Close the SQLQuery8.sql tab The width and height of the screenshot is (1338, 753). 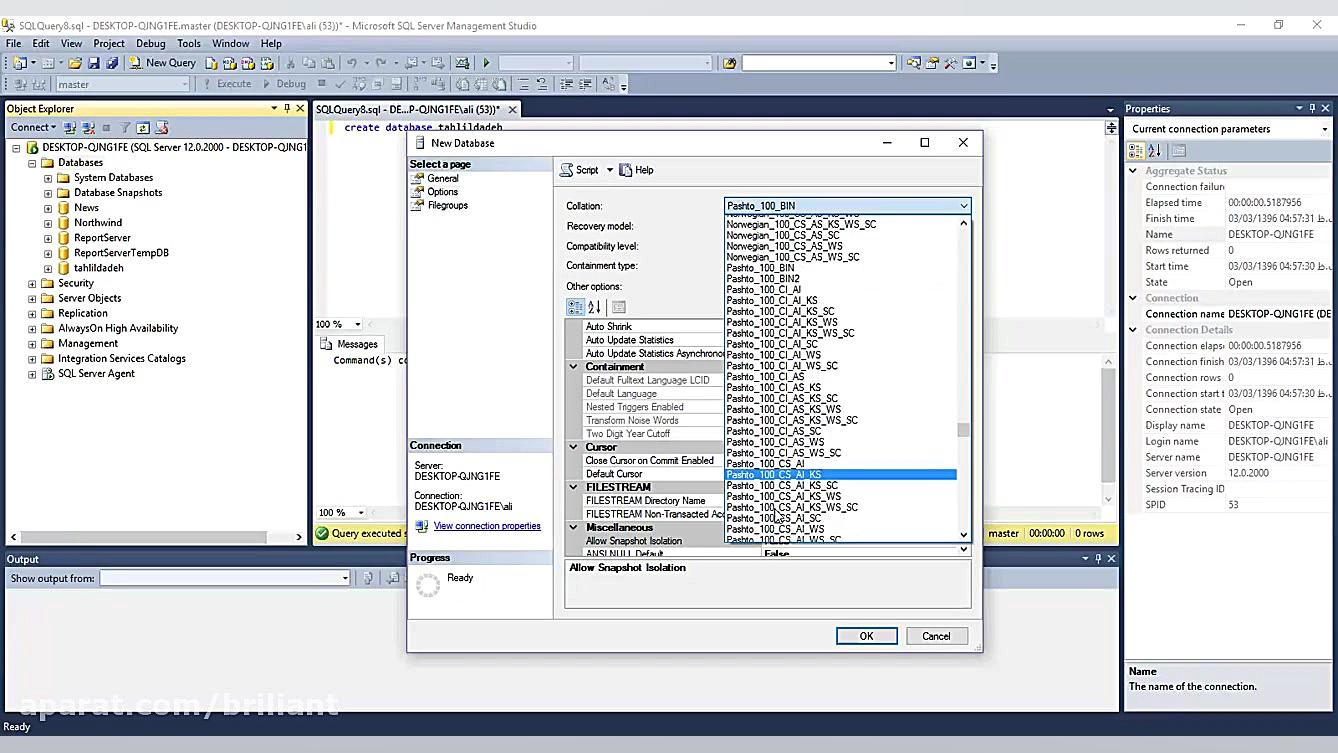pos(512,109)
